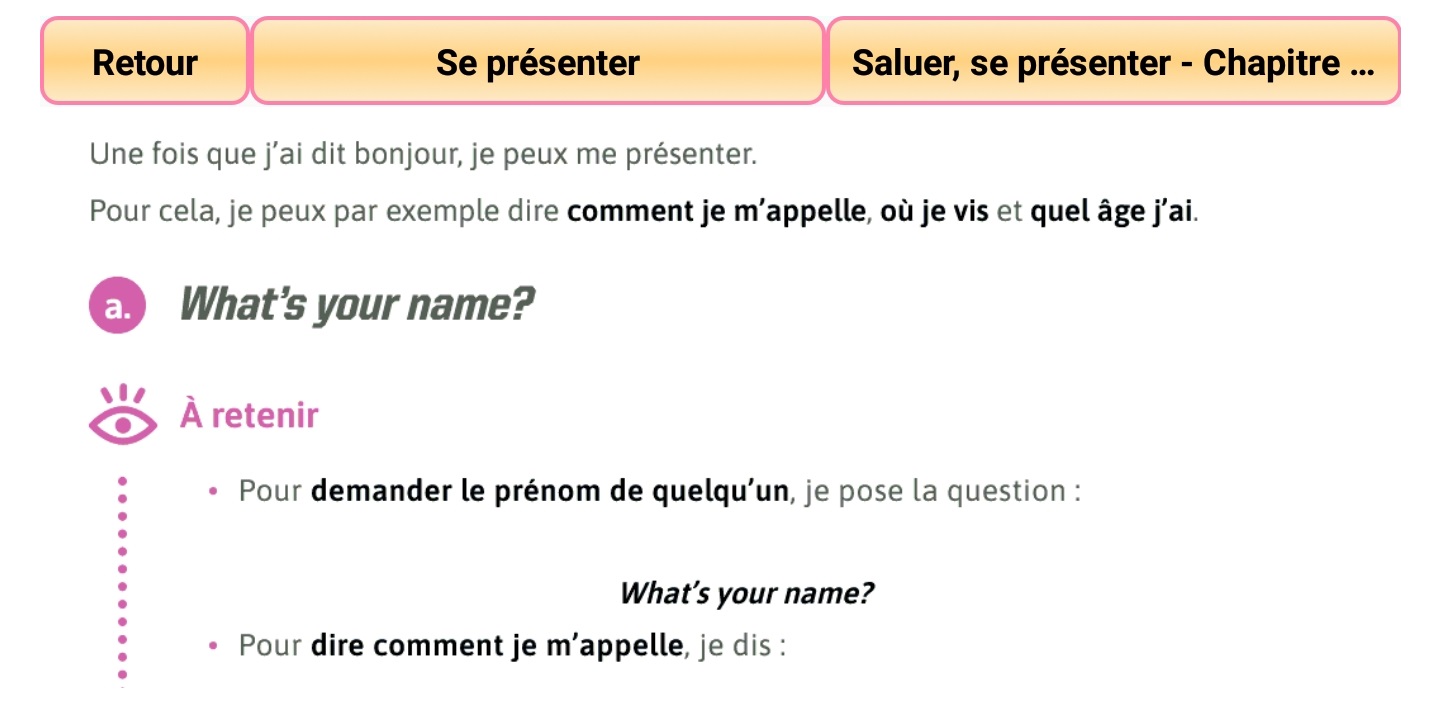Click bold text 'comment je m'appelle' in intro
The image size is (1440, 720).
click(x=716, y=212)
